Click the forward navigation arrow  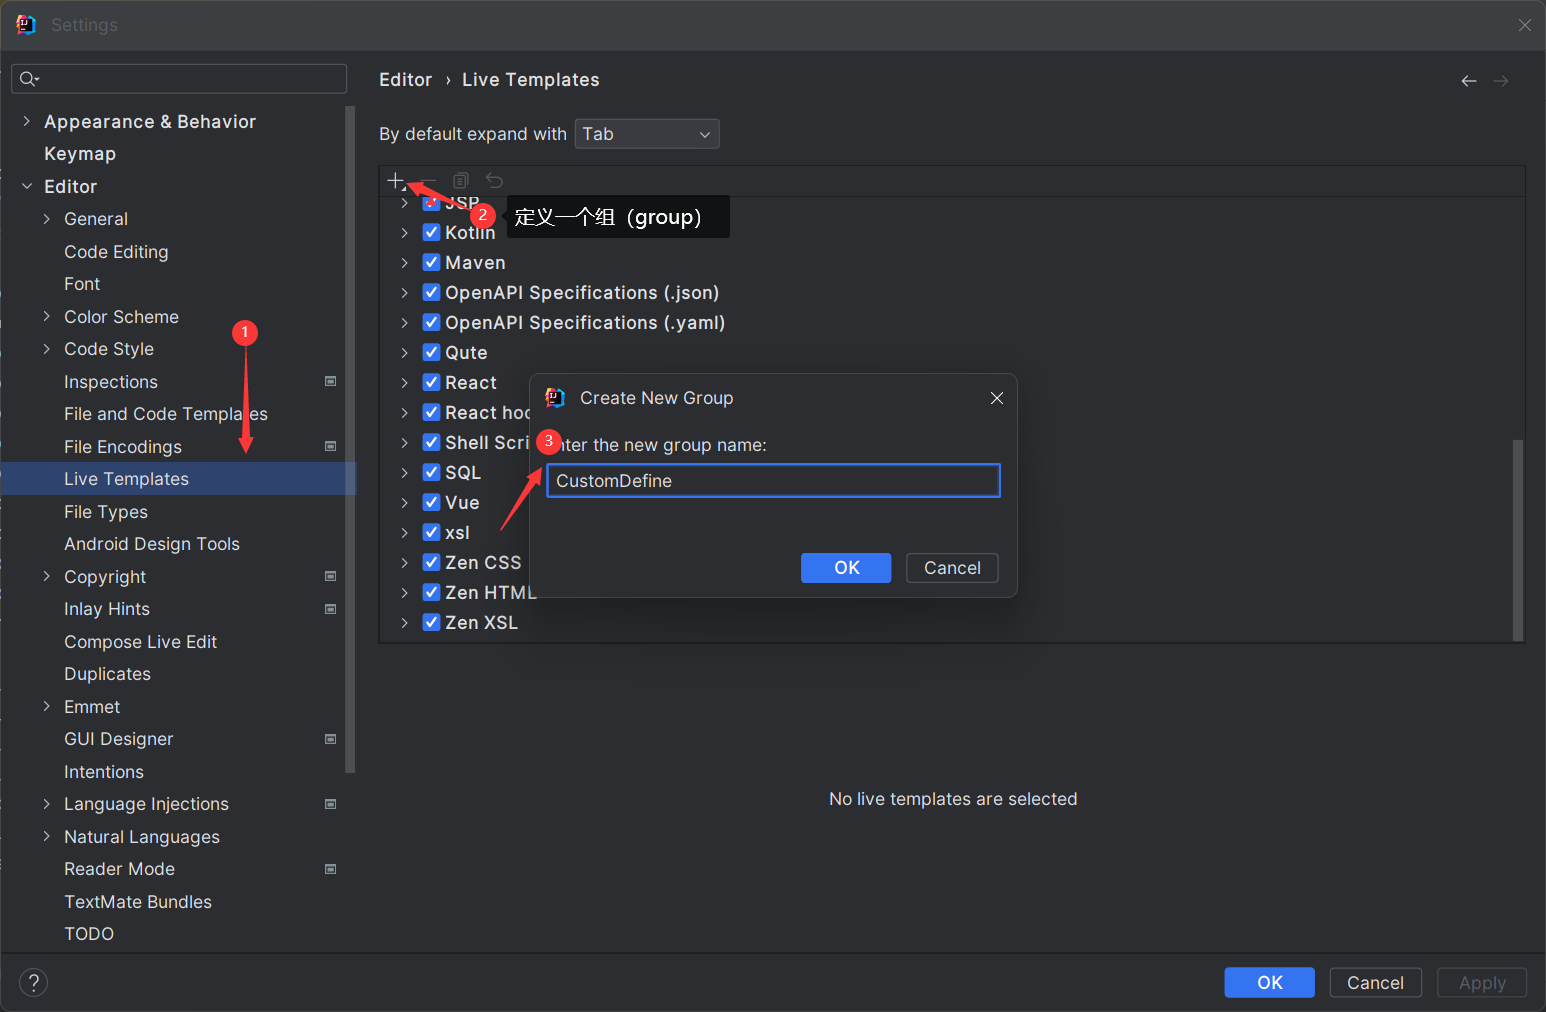[x=1501, y=81]
